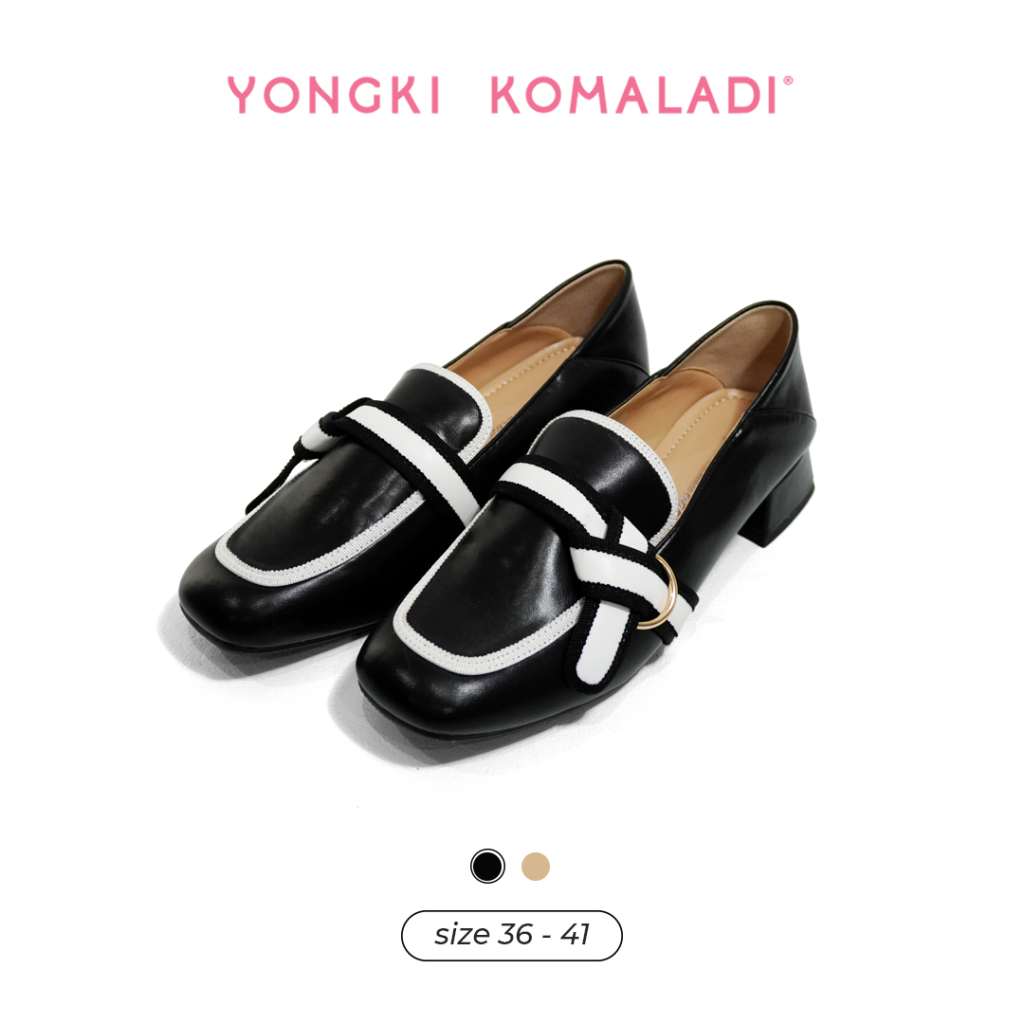
Task: Click the word YONGKI in the logo
Action: pyautogui.click(x=333, y=95)
